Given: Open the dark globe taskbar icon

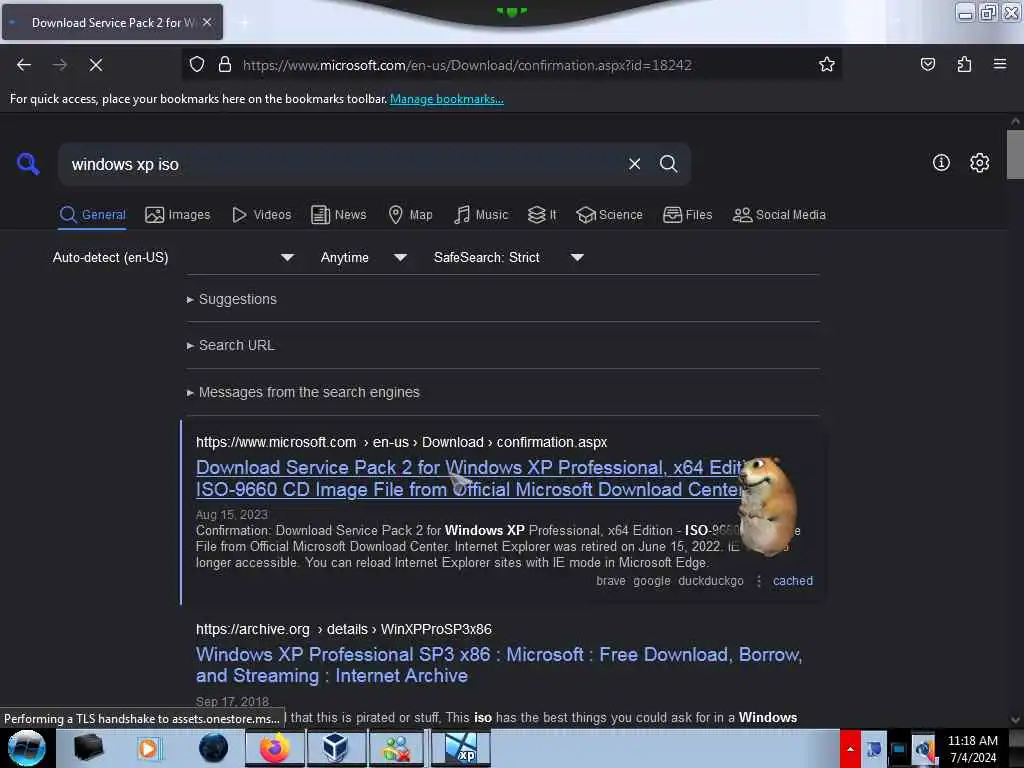Looking at the screenshot, I should point(214,748).
